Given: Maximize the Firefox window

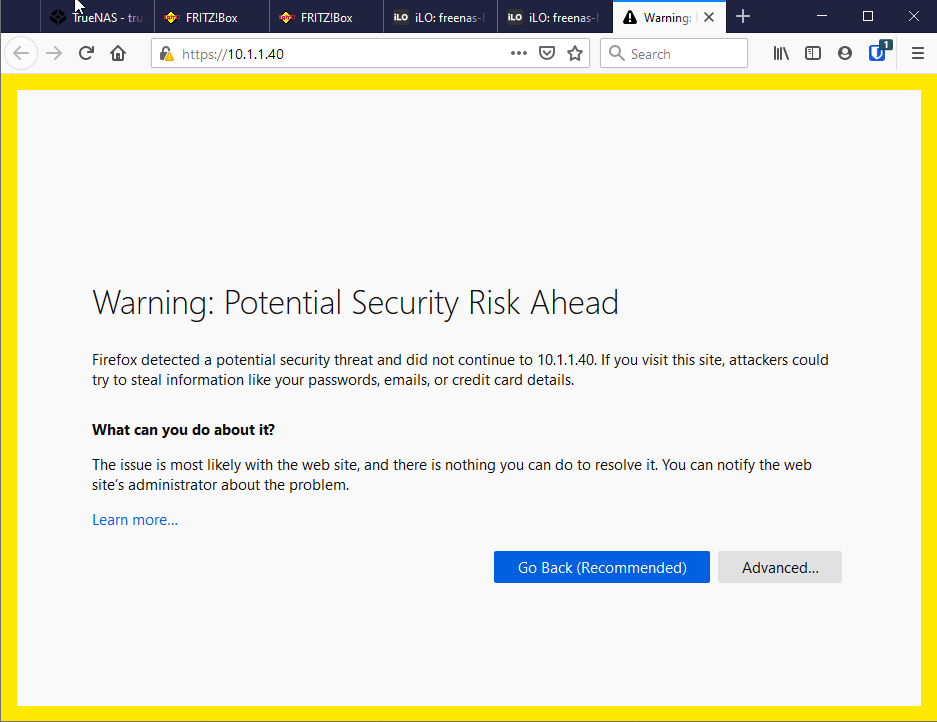Looking at the screenshot, I should click(x=868, y=17).
